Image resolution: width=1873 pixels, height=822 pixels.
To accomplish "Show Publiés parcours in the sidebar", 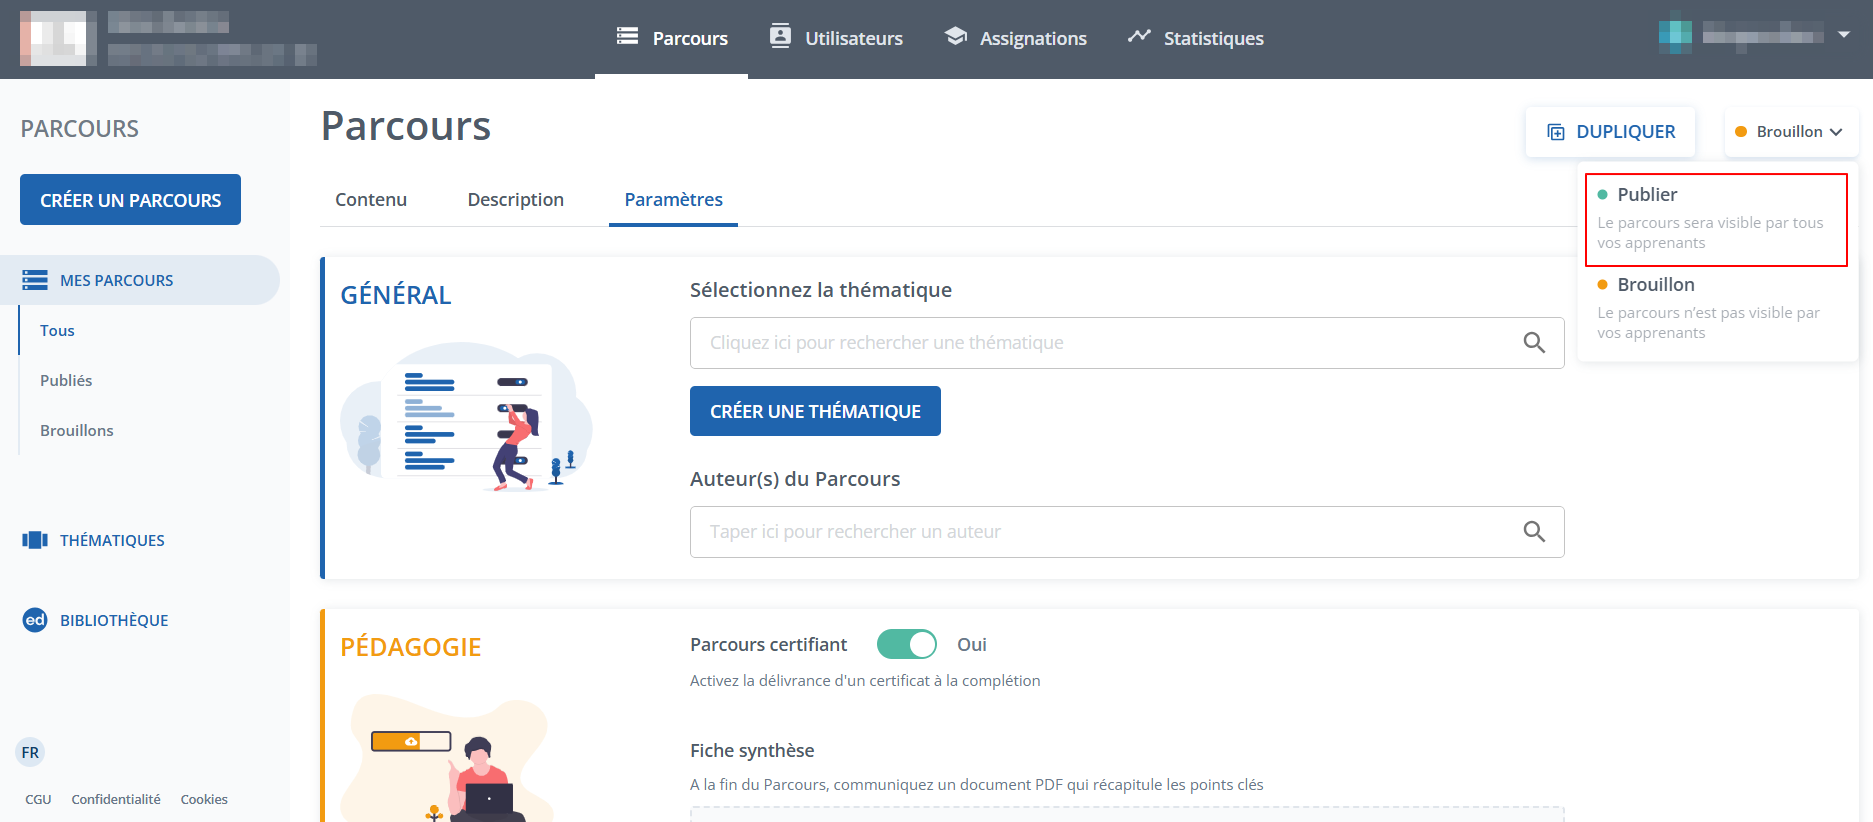I will pyautogui.click(x=66, y=380).
